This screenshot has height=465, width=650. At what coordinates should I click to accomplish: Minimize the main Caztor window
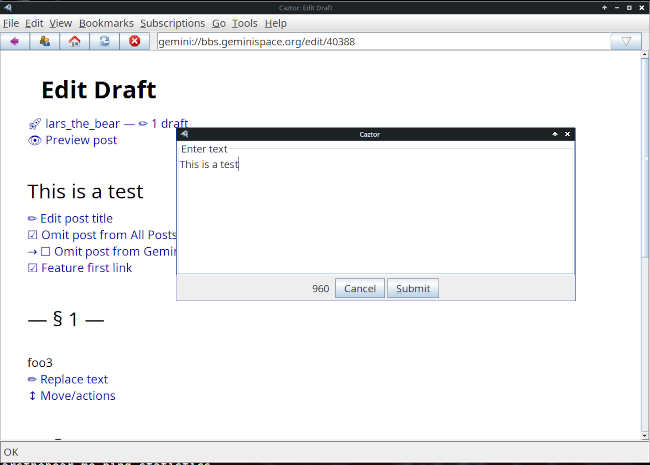pos(617,7)
